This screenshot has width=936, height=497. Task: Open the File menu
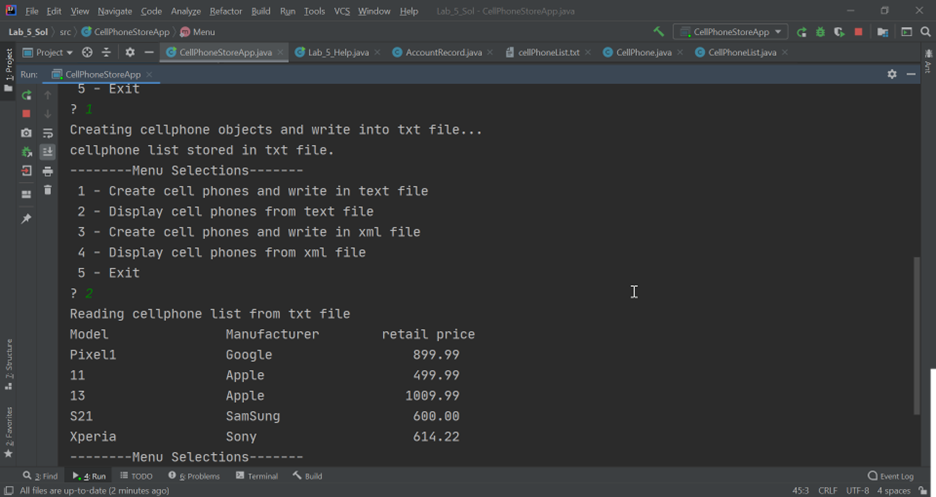pyautogui.click(x=32, y=11)
